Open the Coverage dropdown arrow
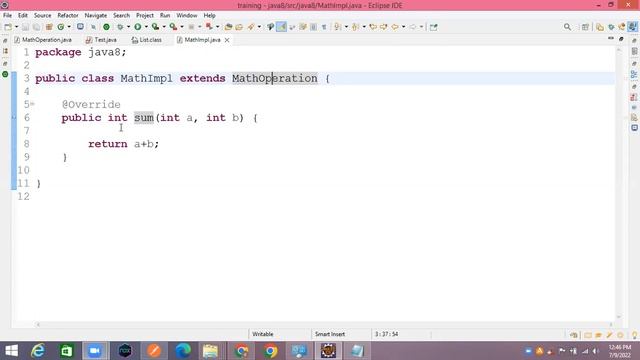Image resolution: width=640 pixels, height=360 pixels. click(164, 27)
